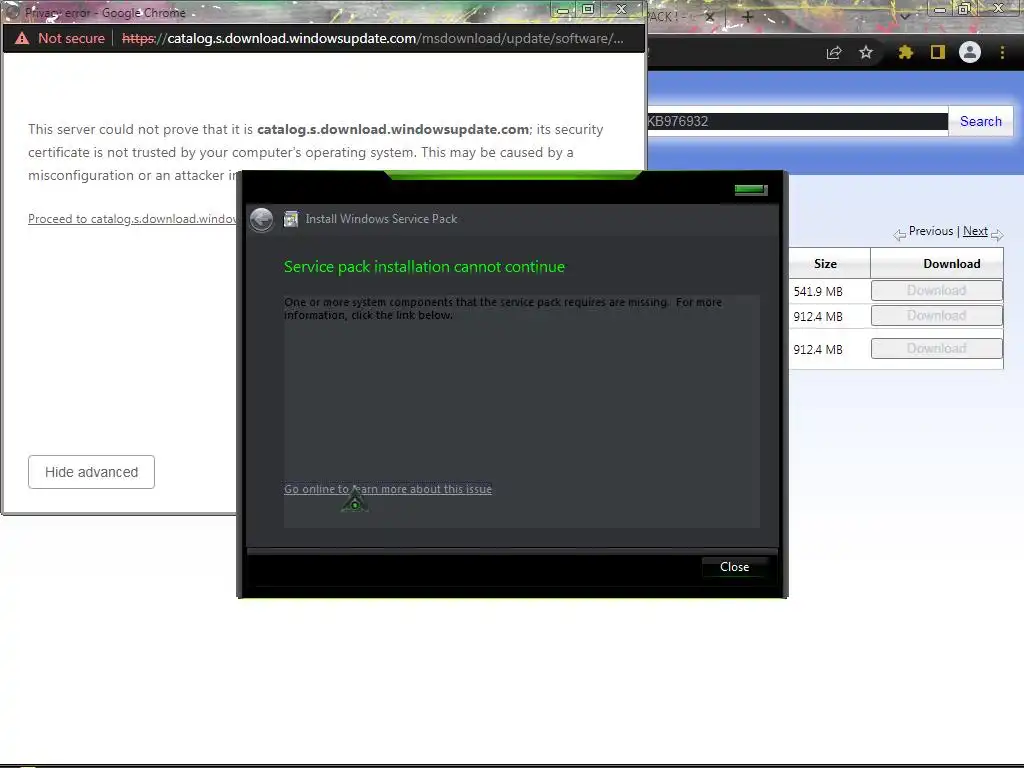Click the 'Service pack installation cannot continue' heading
The width and height of the screenshot is (1024, 768).
coord(424,266)
